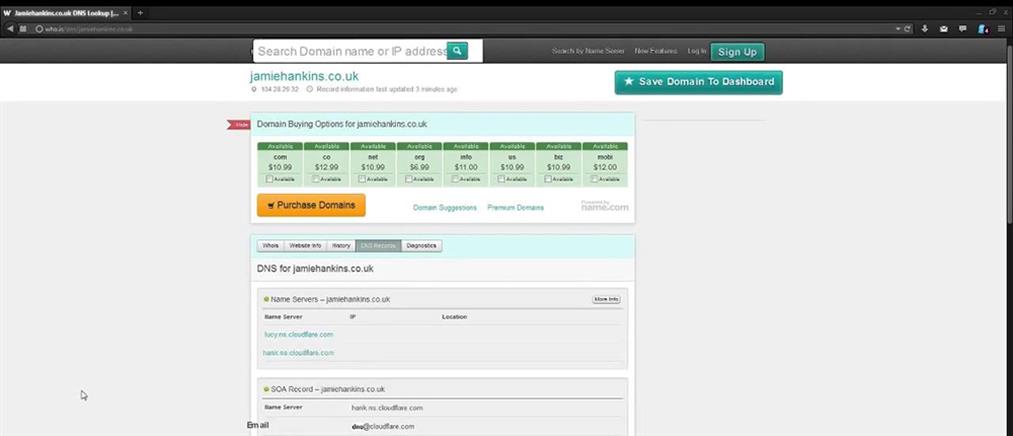Open a new browser tab
The image size is (1013, 436).
pyautogui.click(x=140, y=12)
